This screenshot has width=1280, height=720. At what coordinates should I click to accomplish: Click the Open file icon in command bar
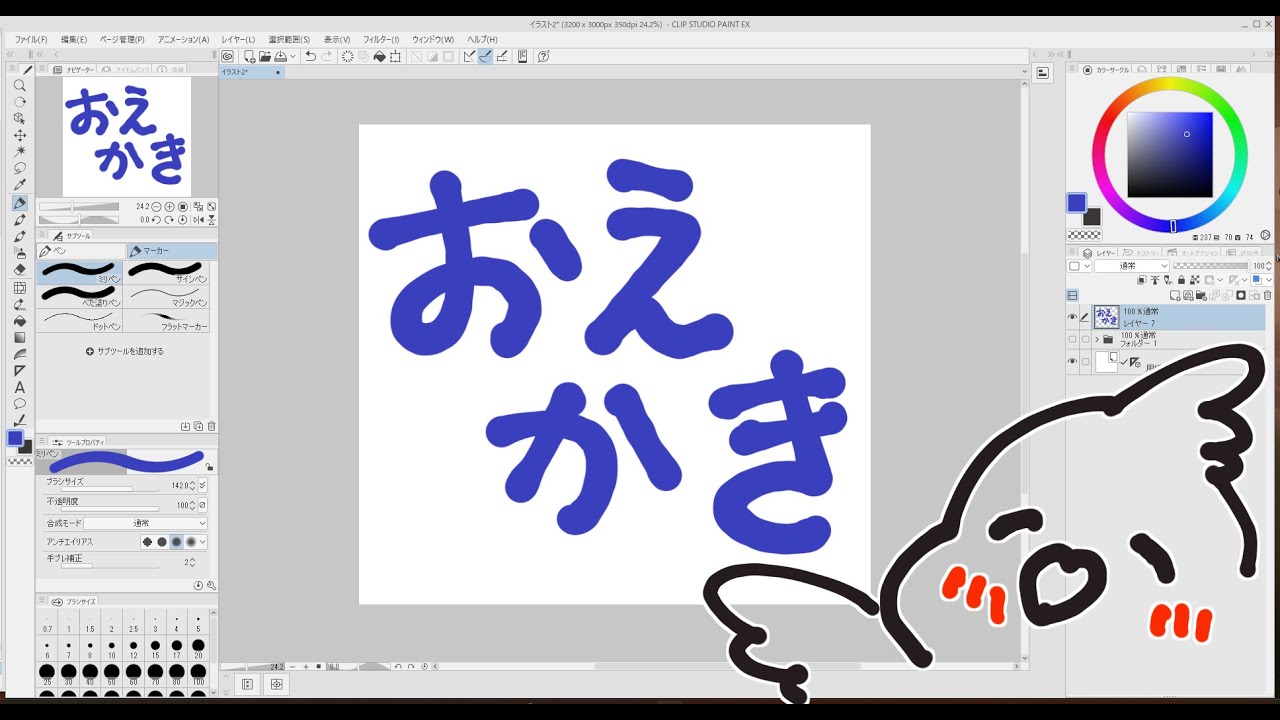point(265,57)
